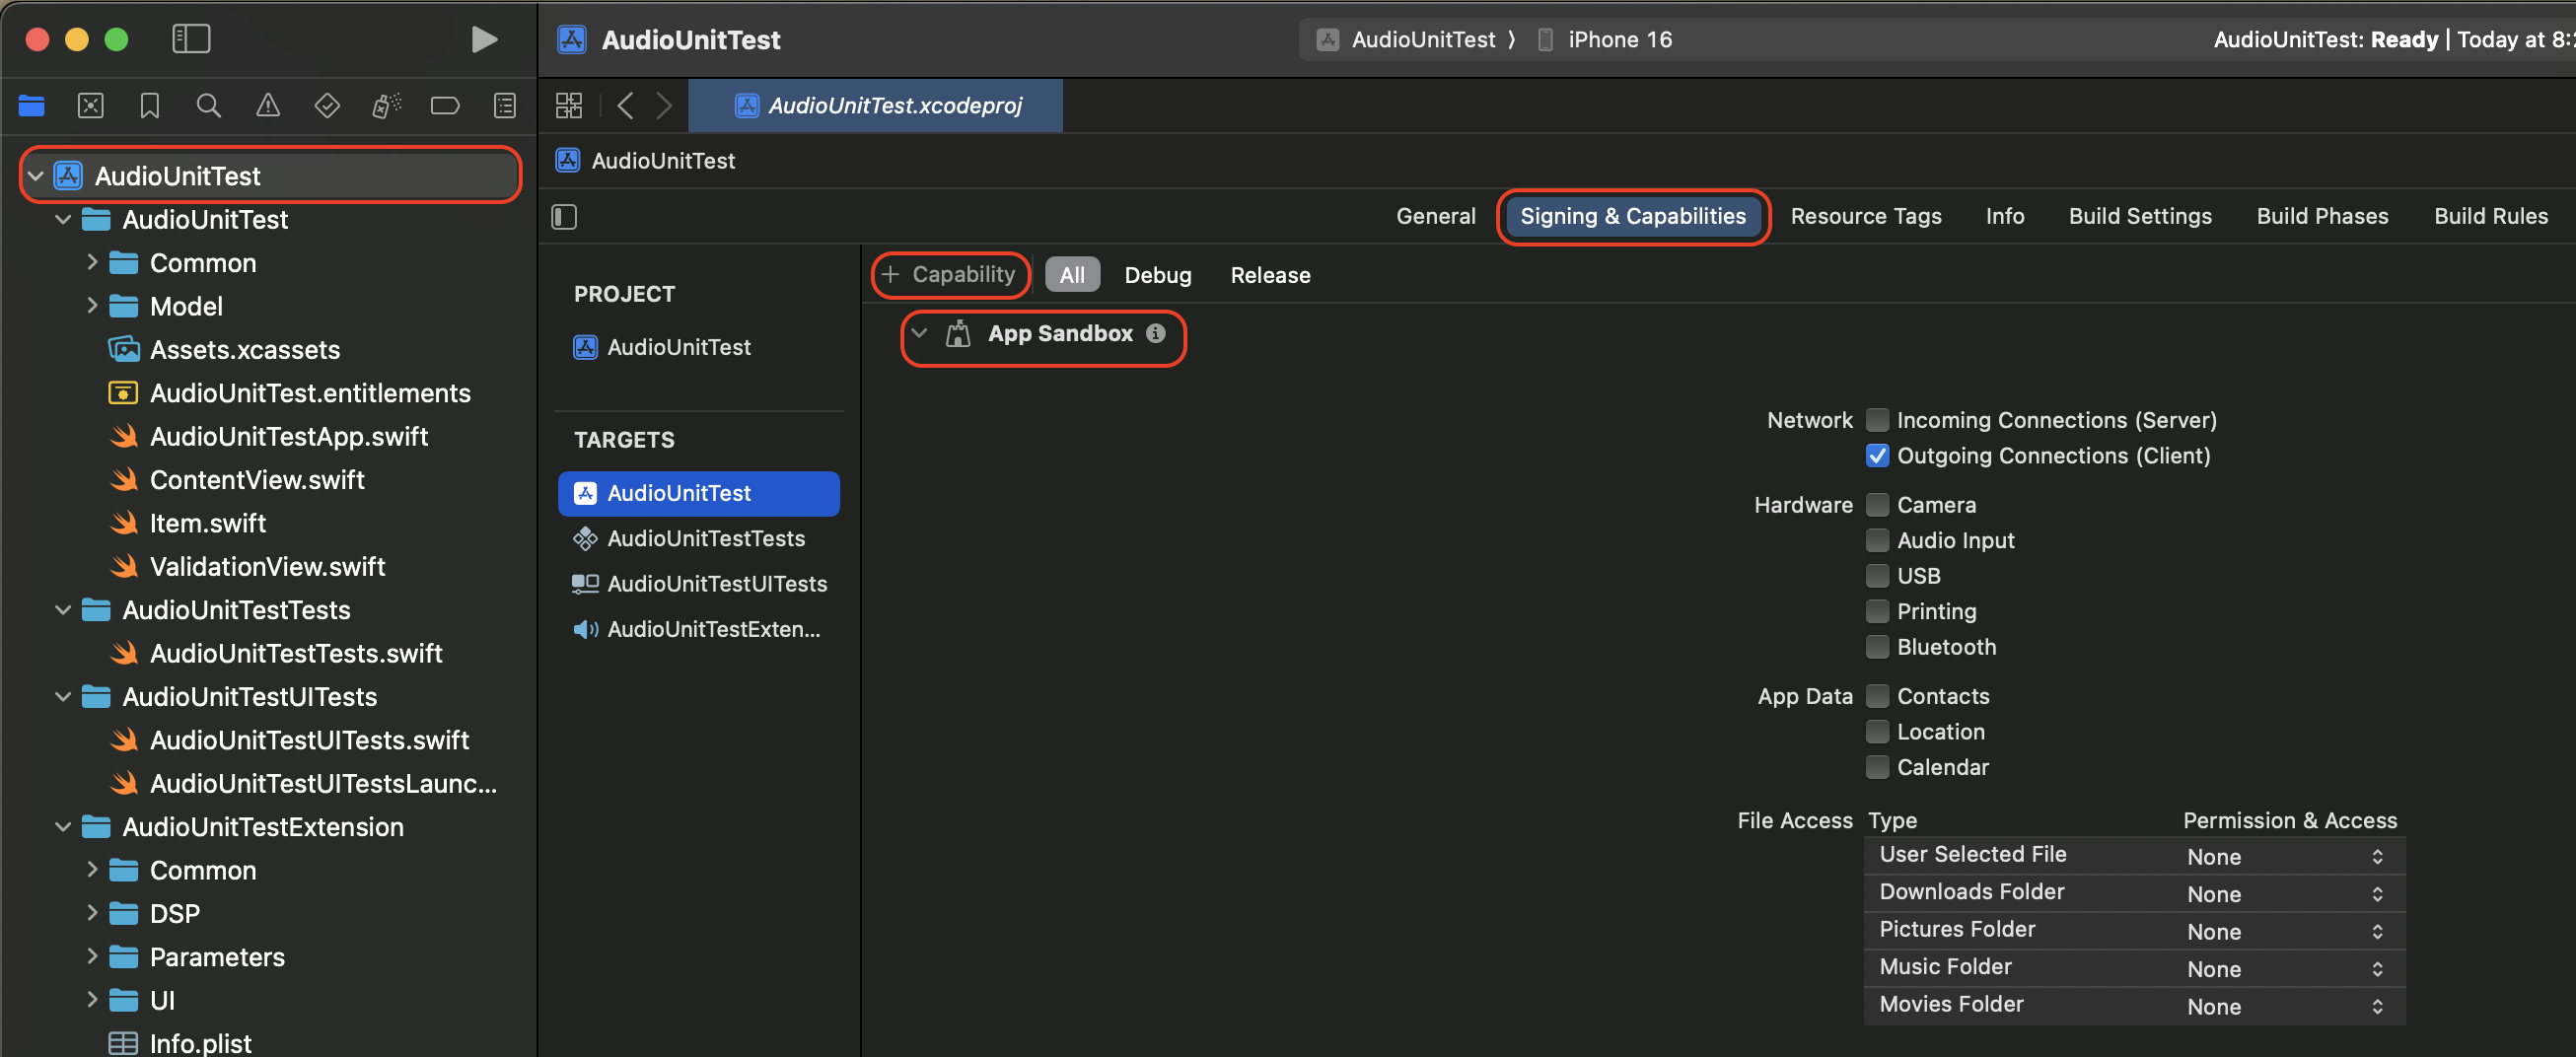Switch to the General tab
2576x1057 pixels.
[1435, 216]
